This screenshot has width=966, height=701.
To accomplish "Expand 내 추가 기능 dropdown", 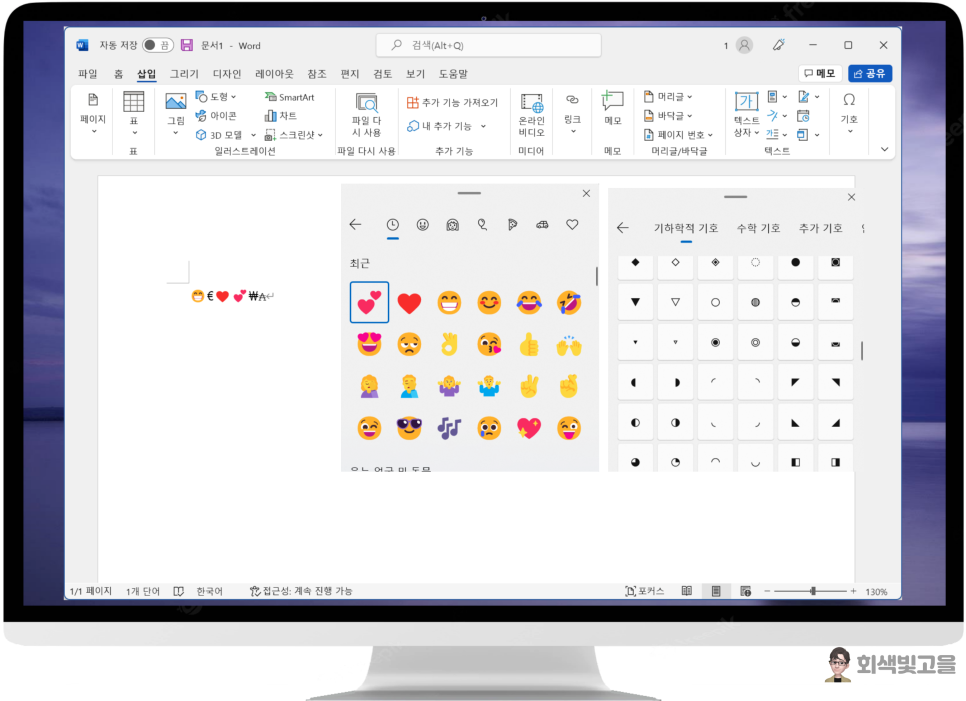I will pos(483,126).
